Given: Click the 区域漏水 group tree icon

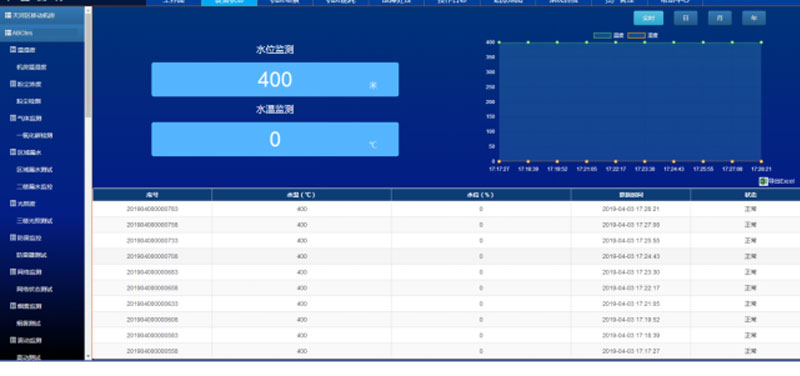Looking at the screenshot, I should point(13,152).
